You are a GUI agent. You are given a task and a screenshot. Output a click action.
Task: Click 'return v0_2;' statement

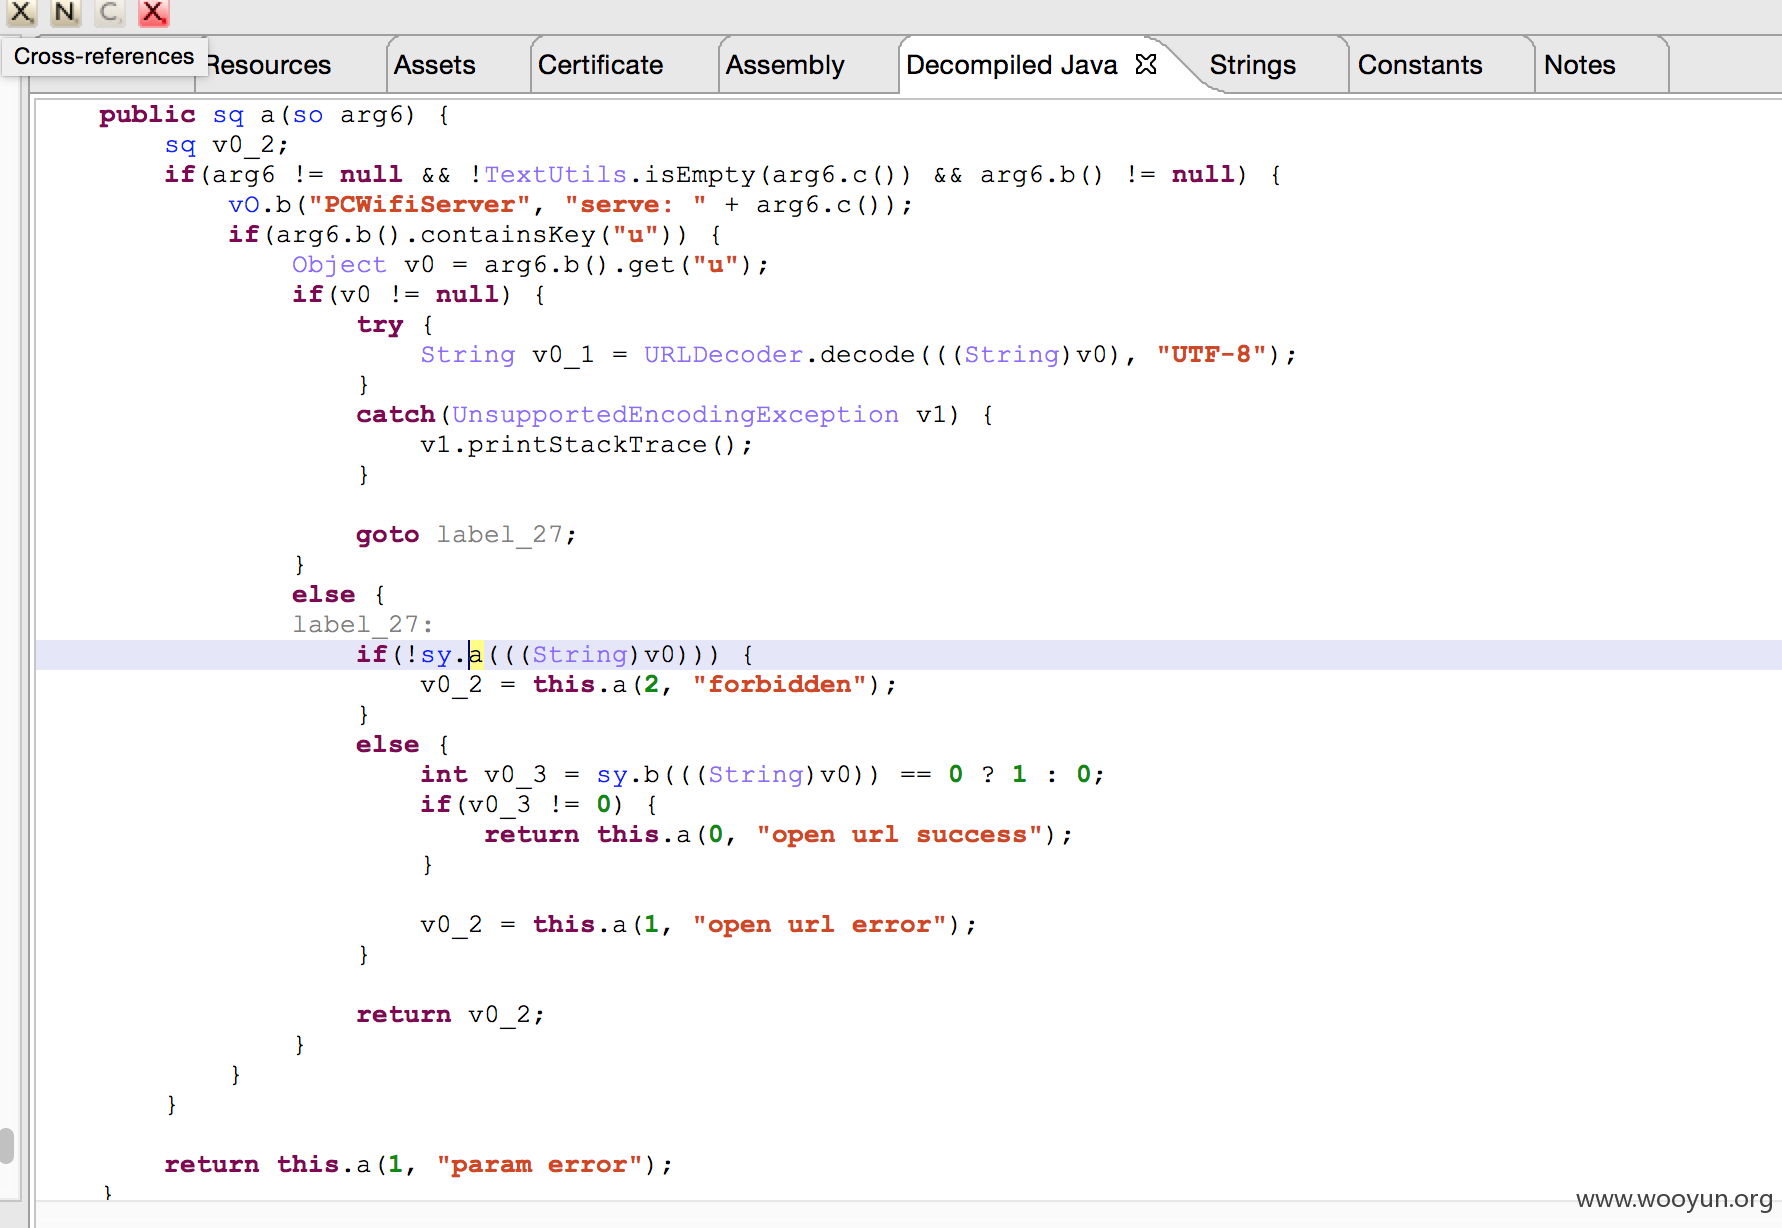[451, 1015]
